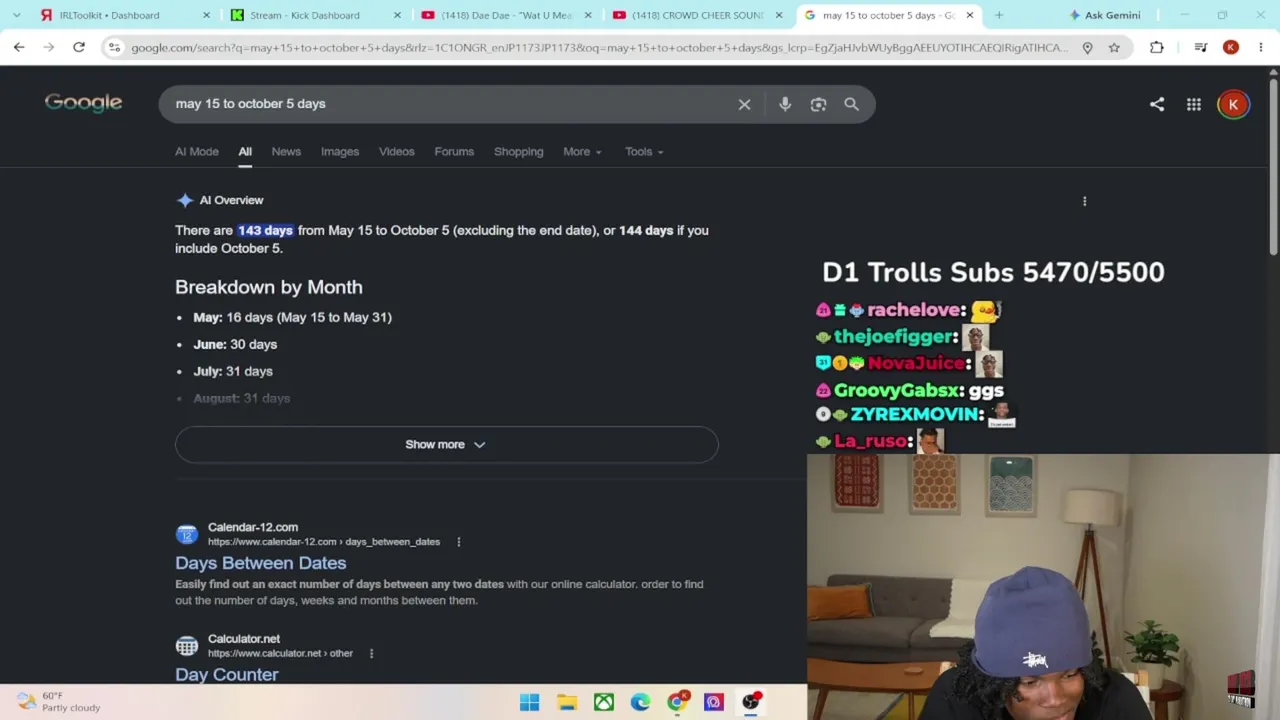Click the page vertical scrollbar
Image resolution: width=1280 pixels, height=720 pixels.
[x=1273, y=165]
